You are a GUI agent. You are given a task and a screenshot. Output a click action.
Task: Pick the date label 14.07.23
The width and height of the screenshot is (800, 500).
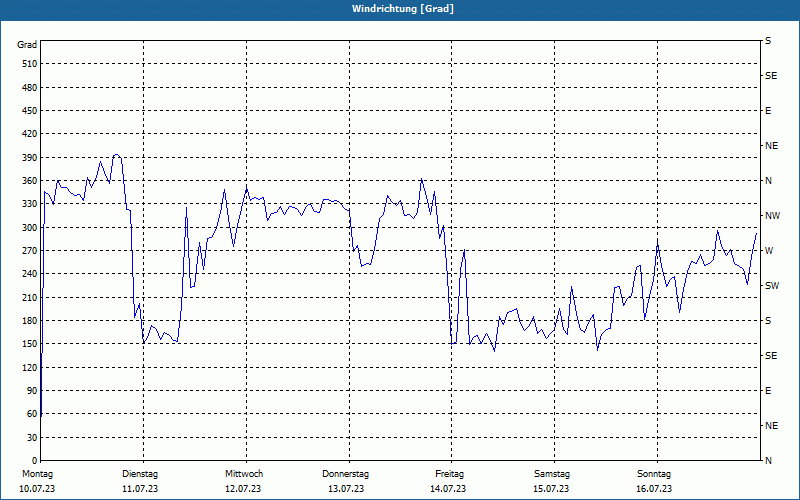click(448, 489)
